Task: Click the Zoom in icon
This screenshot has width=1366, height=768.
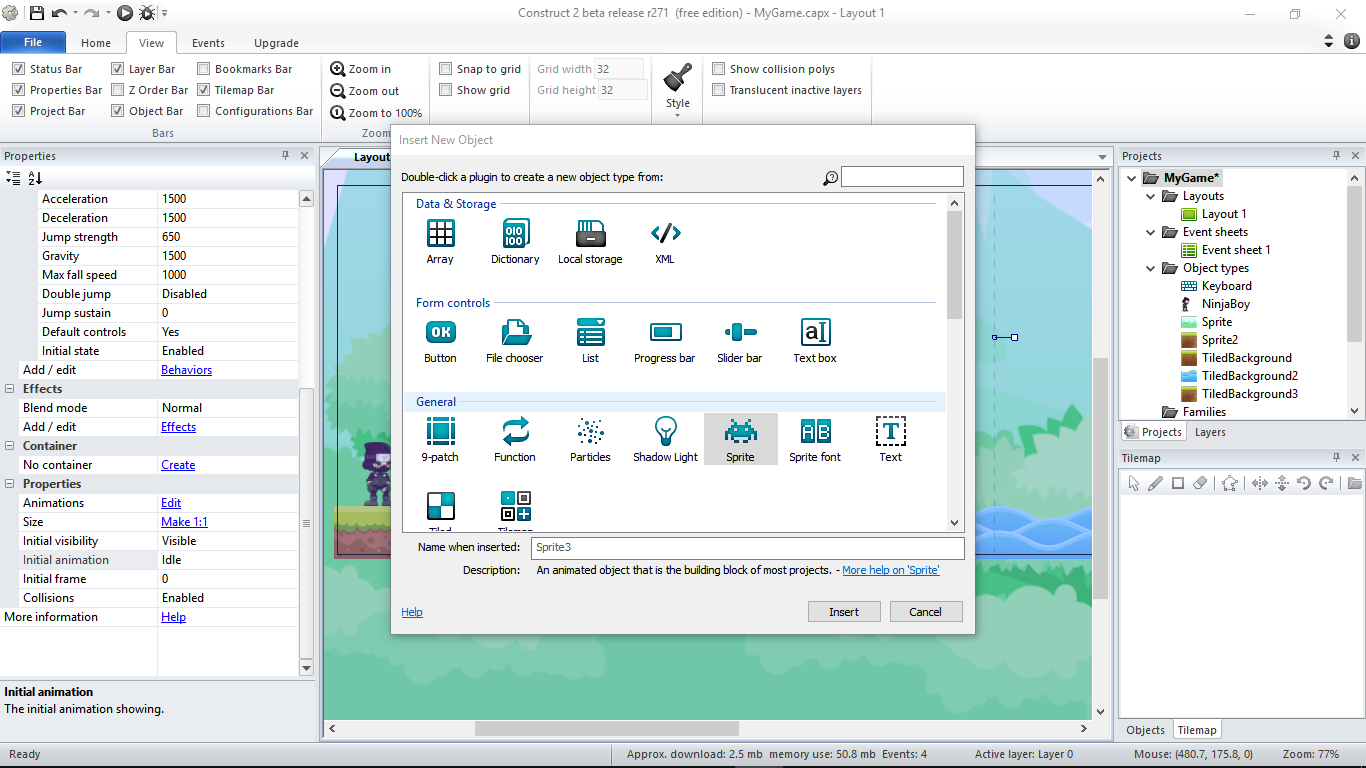Action: 338,69
